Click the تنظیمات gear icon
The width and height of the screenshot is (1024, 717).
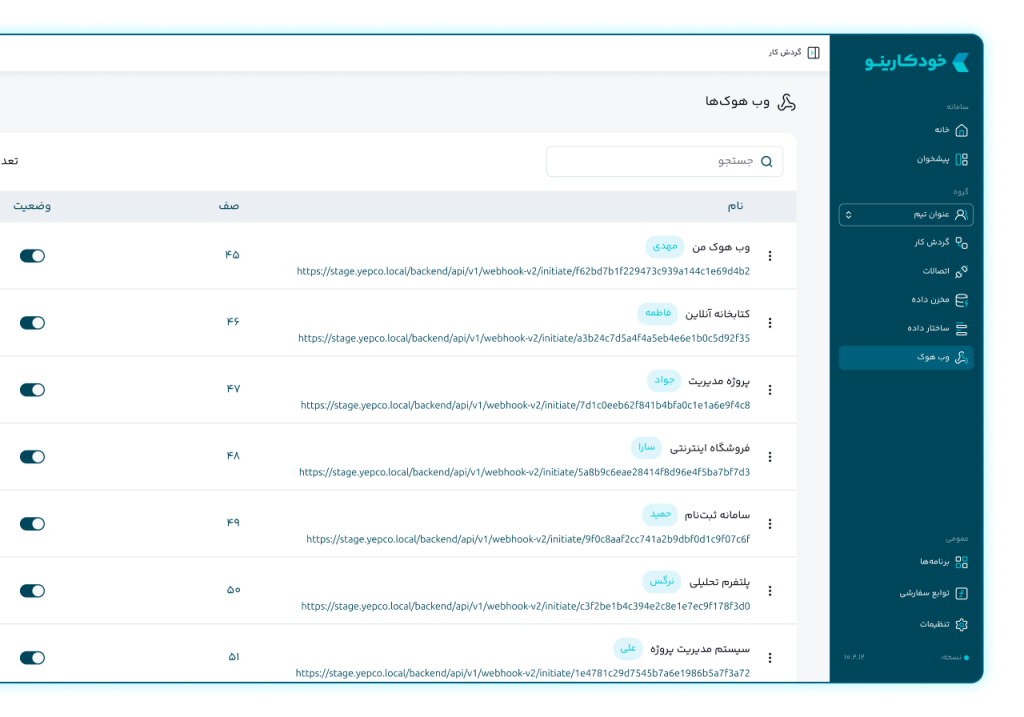961,625
